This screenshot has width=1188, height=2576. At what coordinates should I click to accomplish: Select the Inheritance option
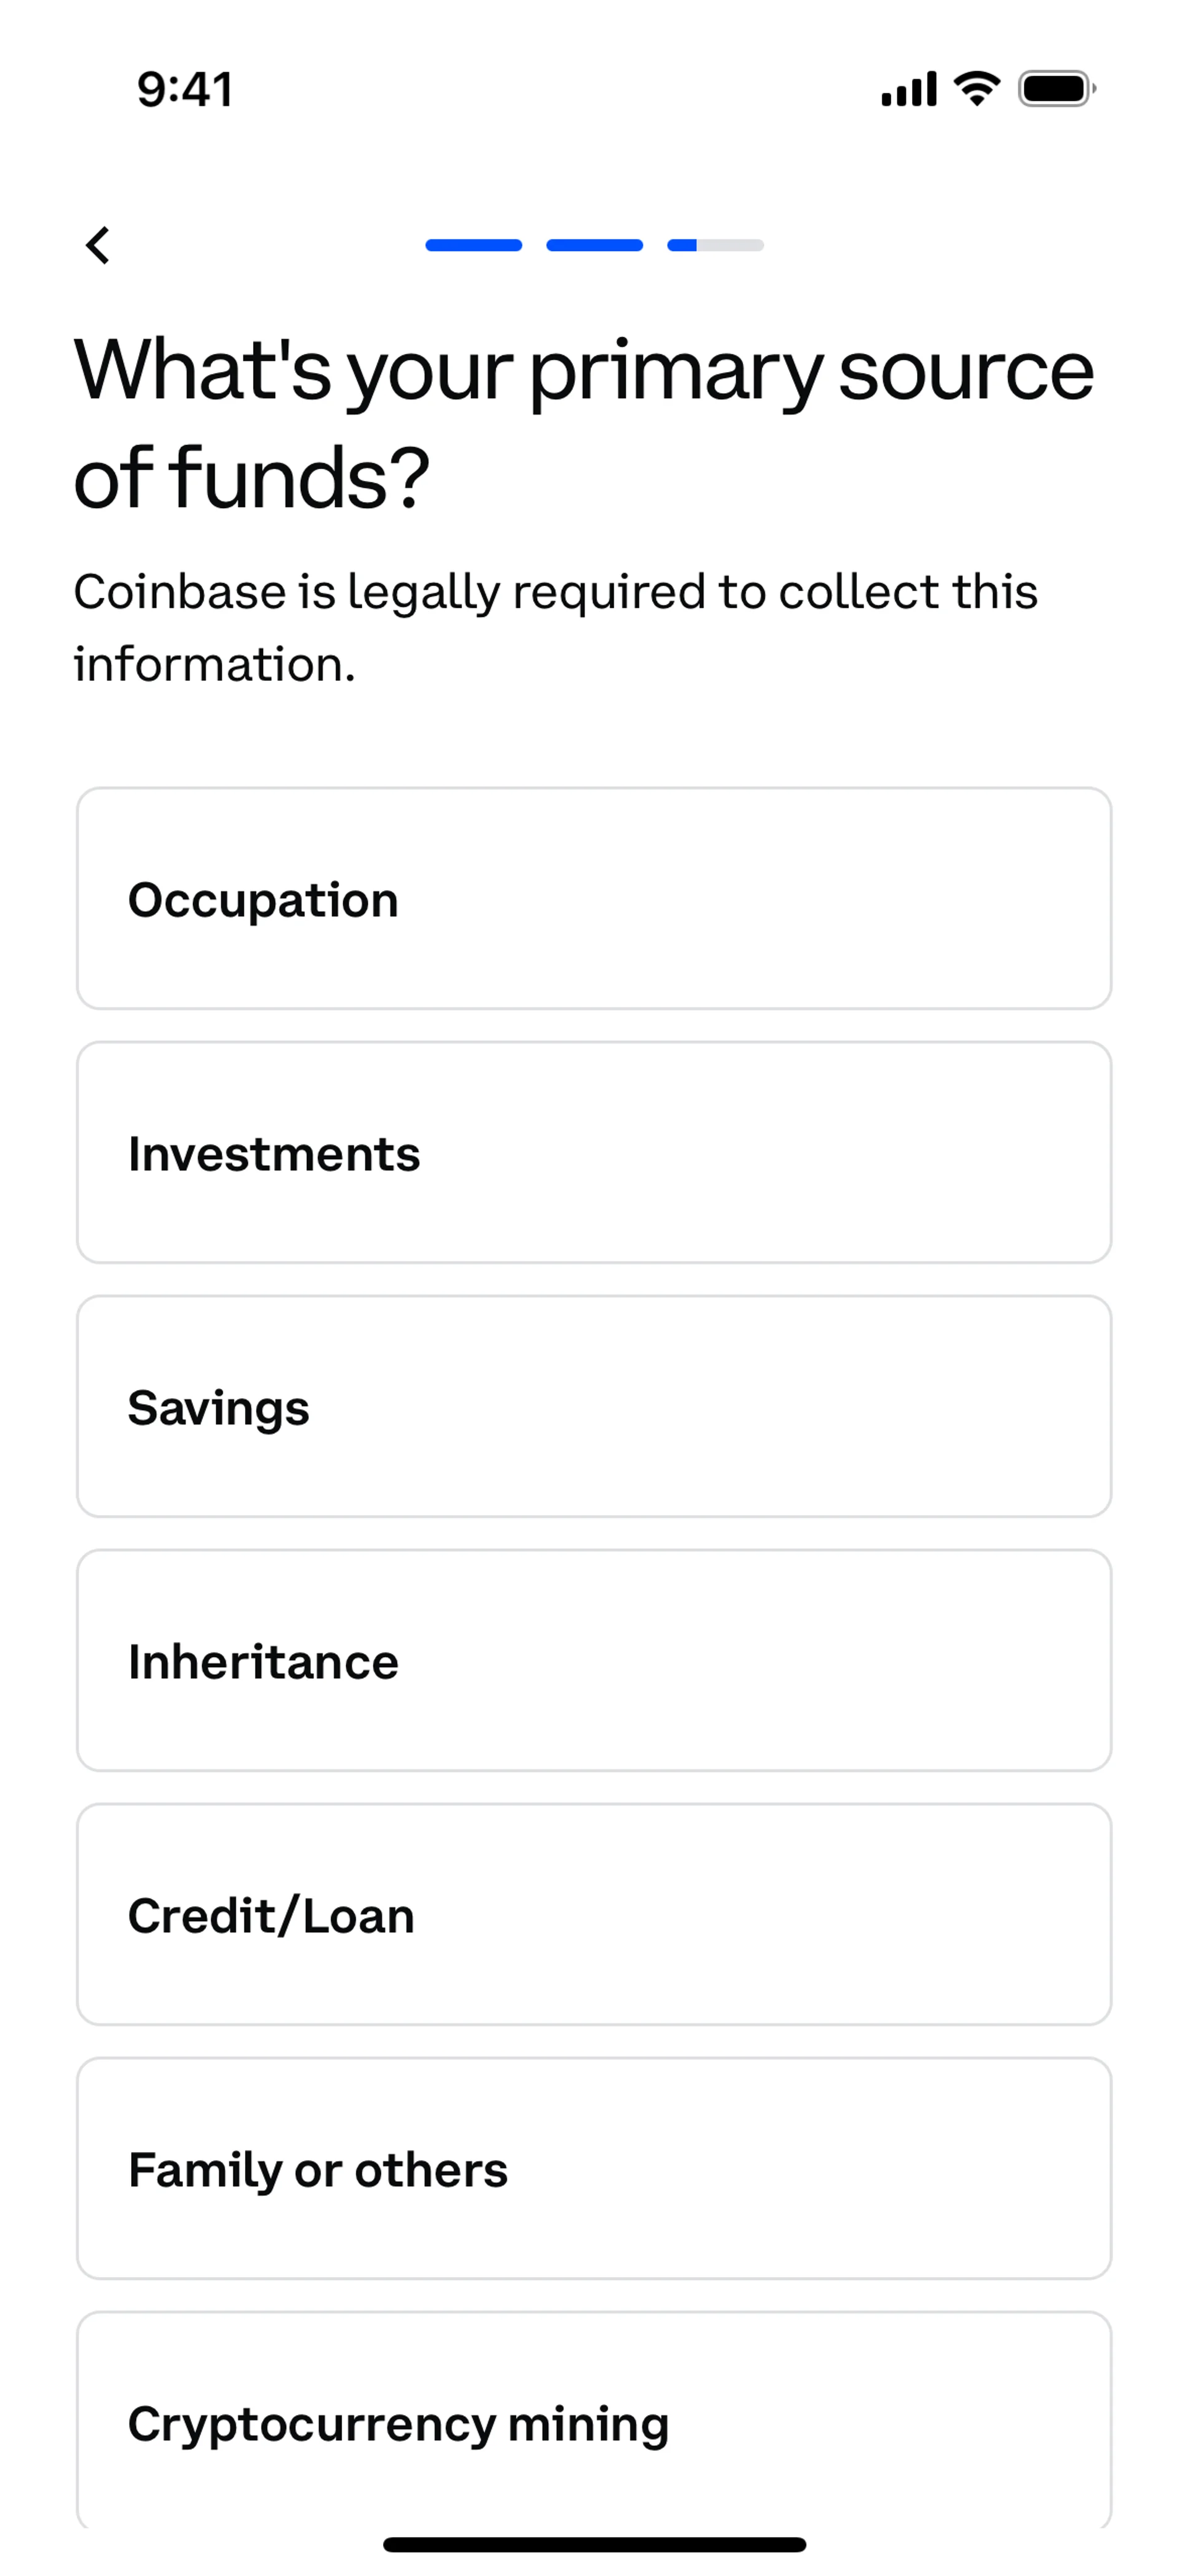point(594,1660)
